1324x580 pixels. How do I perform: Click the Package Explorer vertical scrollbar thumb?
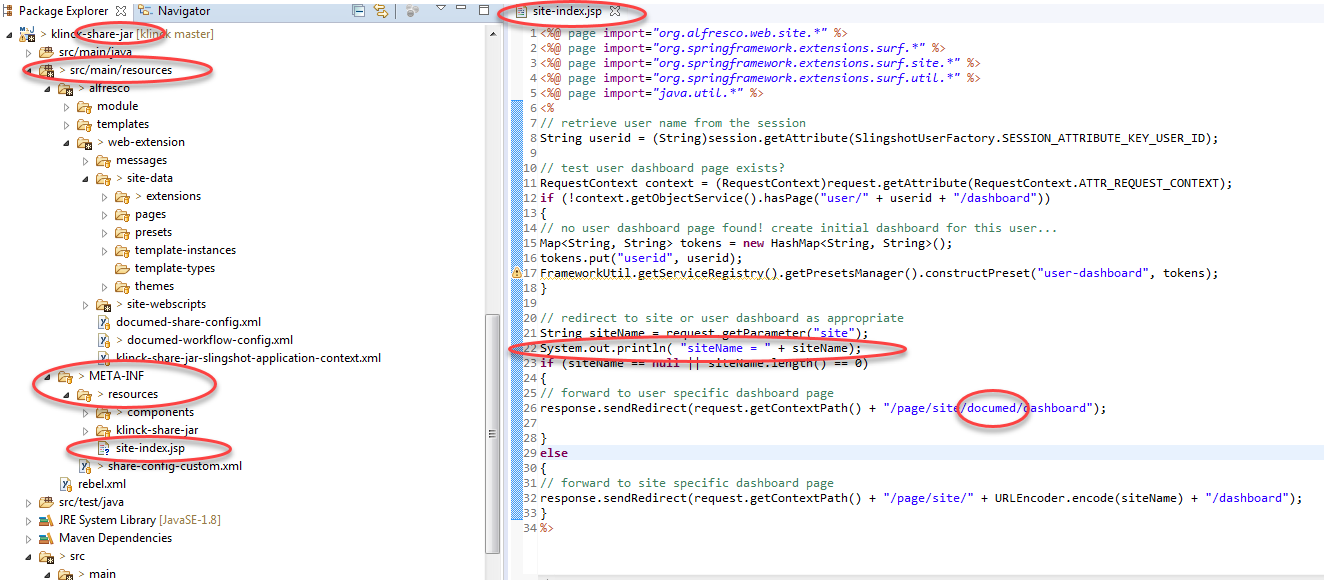pyautogui.click(x=491, y=430)
